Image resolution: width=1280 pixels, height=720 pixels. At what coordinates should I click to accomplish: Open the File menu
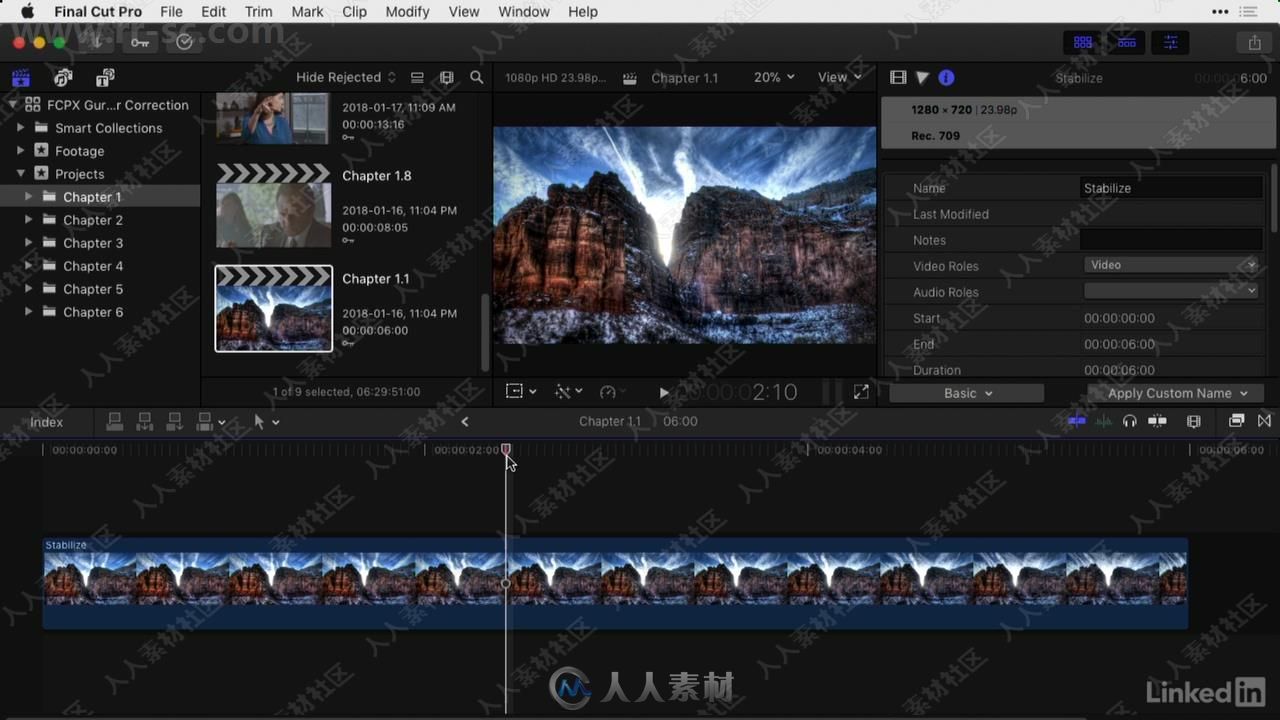(171, 12)
